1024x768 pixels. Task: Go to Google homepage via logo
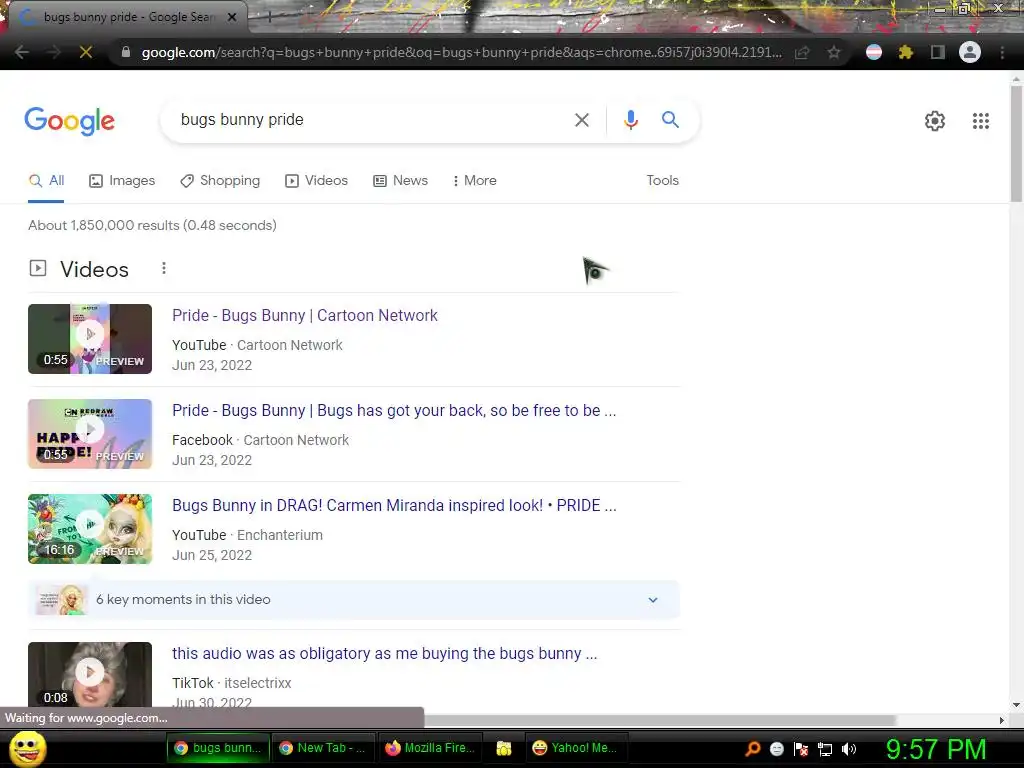pos(70,121)
